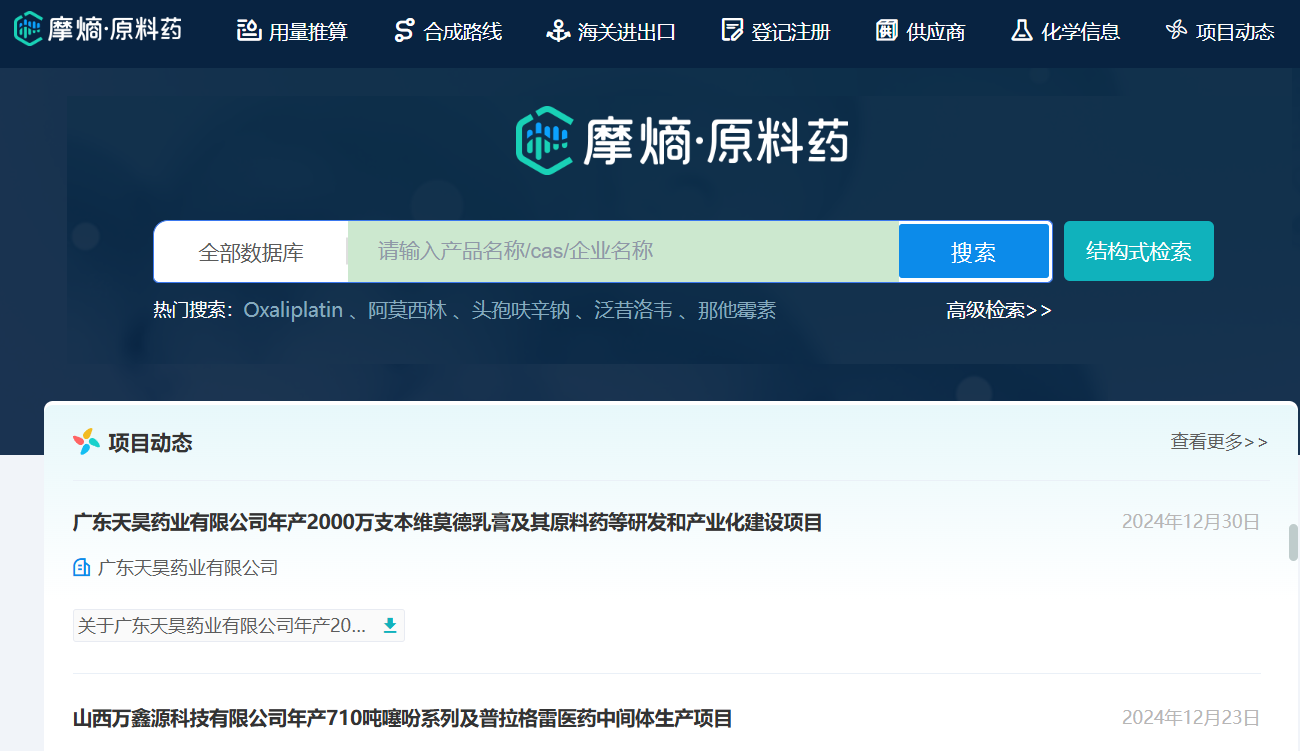The height and width of the screenshot is (751, 1300).
Task: Search hot keyword 头孢呋辛钠
Action: pyautogui.click(x=520, y=310)
